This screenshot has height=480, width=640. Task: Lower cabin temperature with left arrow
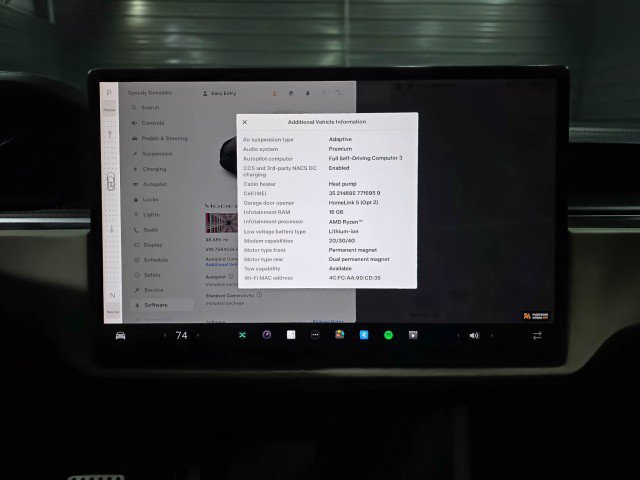click(165, 336)
